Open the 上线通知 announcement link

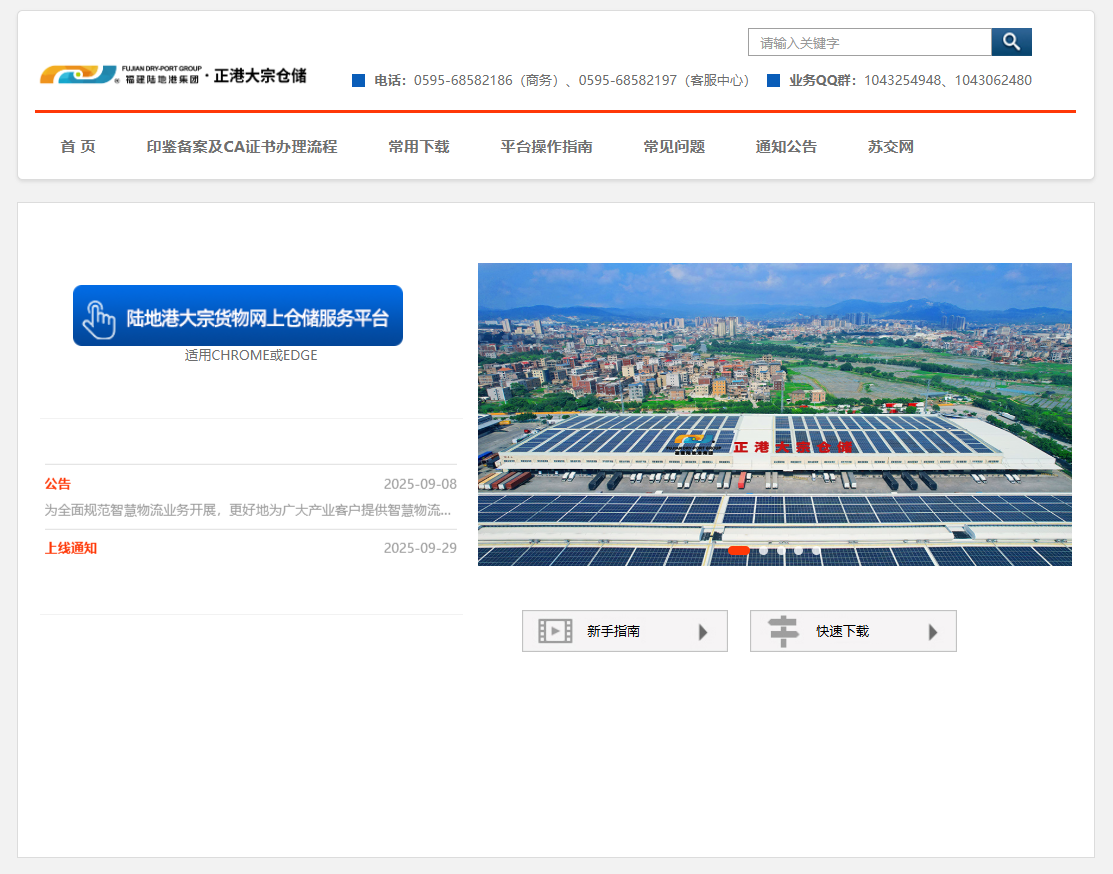[70, 548]
